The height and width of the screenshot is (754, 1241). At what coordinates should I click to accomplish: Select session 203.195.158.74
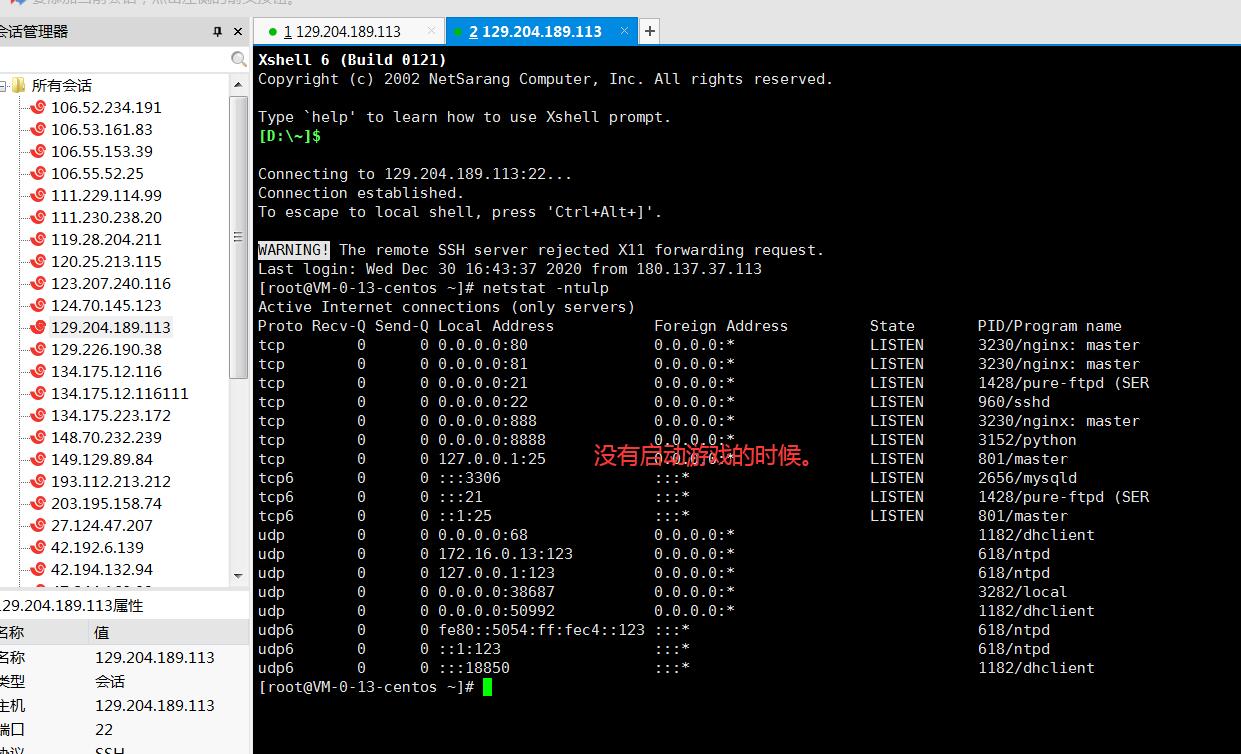pos(106,503)
